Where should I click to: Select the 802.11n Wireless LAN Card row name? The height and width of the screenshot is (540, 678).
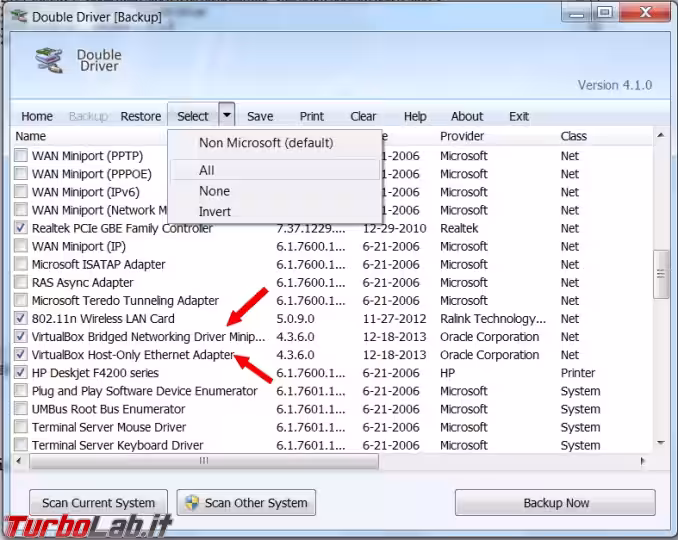coord(103,319)
